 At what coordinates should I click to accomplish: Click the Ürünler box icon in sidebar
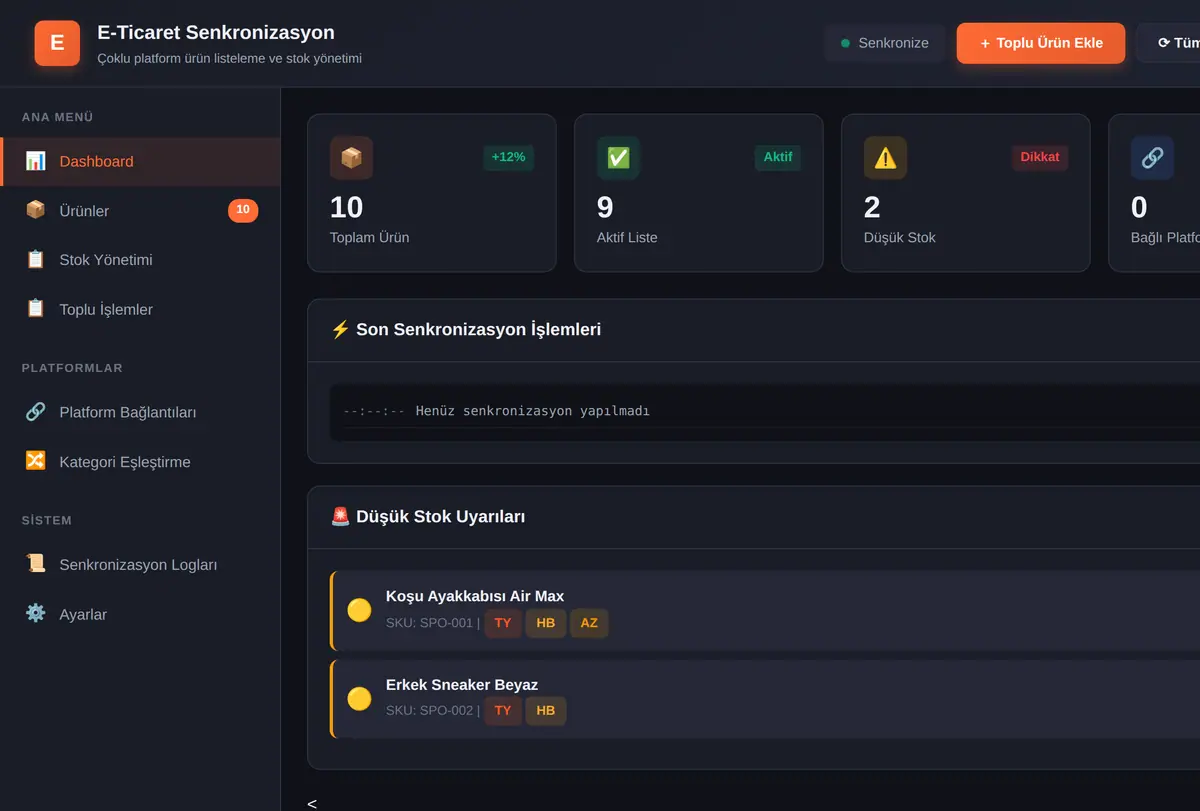(x=36, y=210)
